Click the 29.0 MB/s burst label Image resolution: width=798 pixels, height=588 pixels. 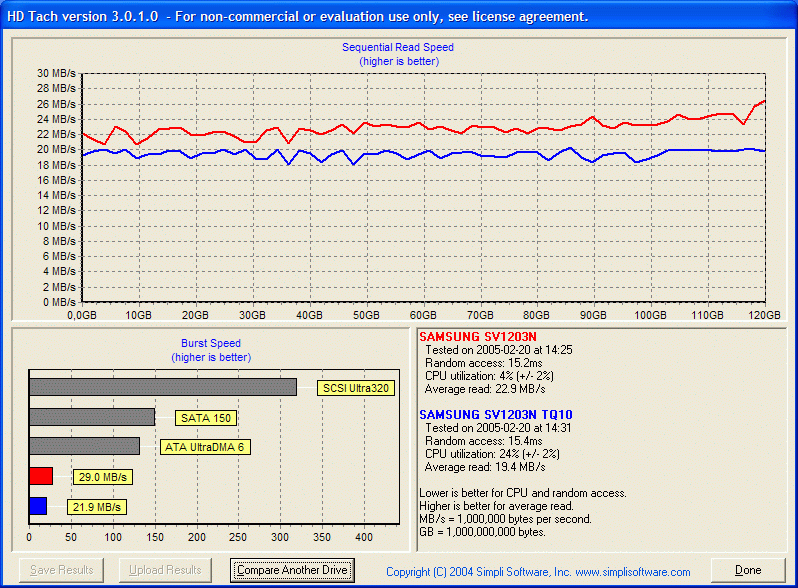click(103, 477)
